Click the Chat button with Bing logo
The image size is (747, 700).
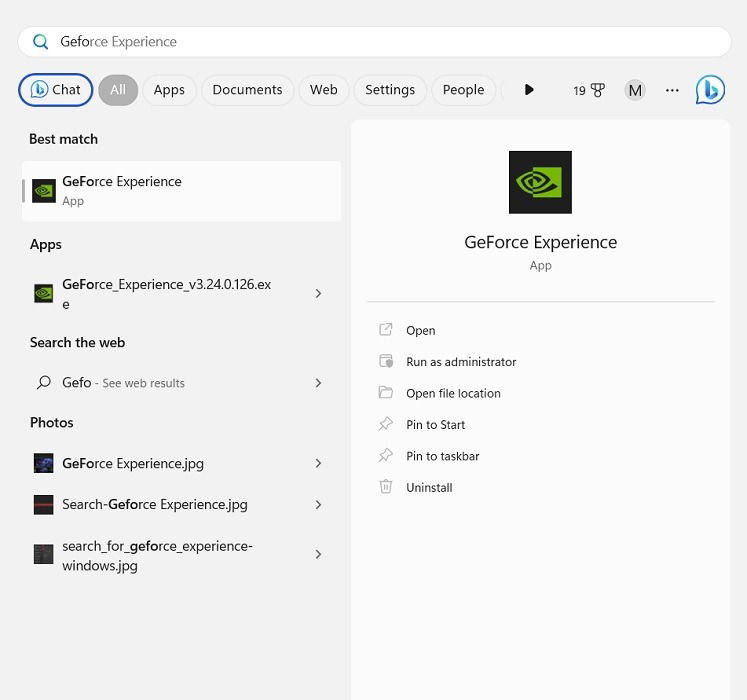click(x=55, y=90)
